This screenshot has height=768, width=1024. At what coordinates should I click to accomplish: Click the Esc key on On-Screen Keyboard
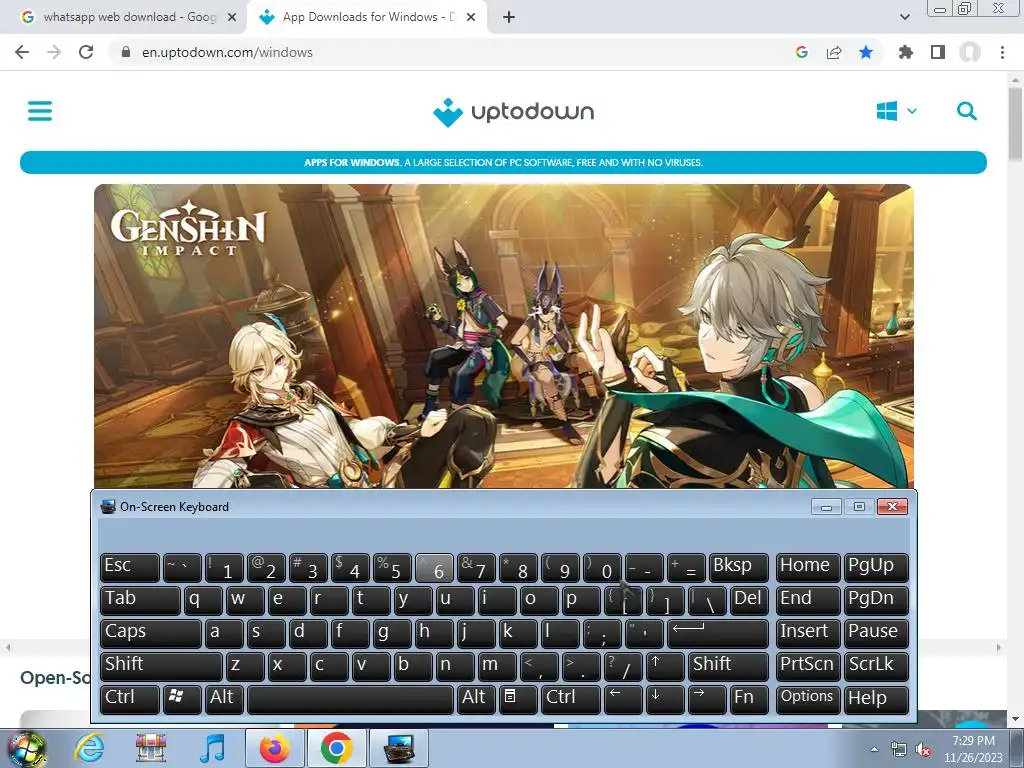(129, 568)
